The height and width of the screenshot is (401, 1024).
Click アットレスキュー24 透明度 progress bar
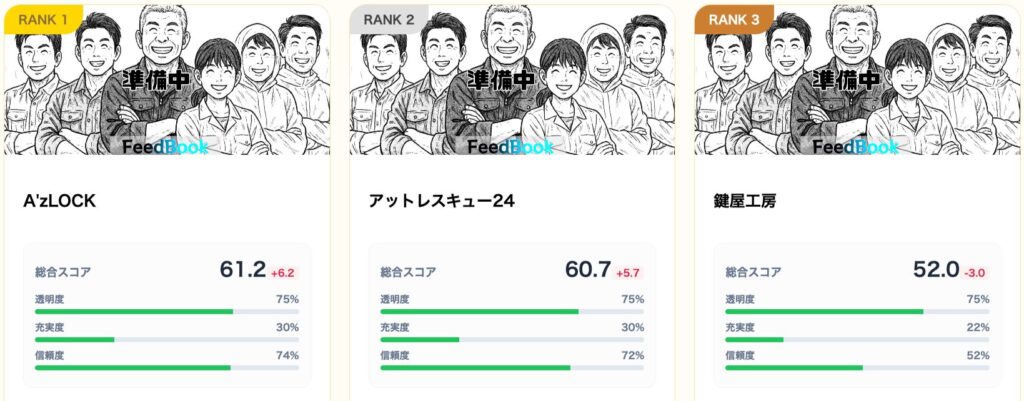point(512,311)
